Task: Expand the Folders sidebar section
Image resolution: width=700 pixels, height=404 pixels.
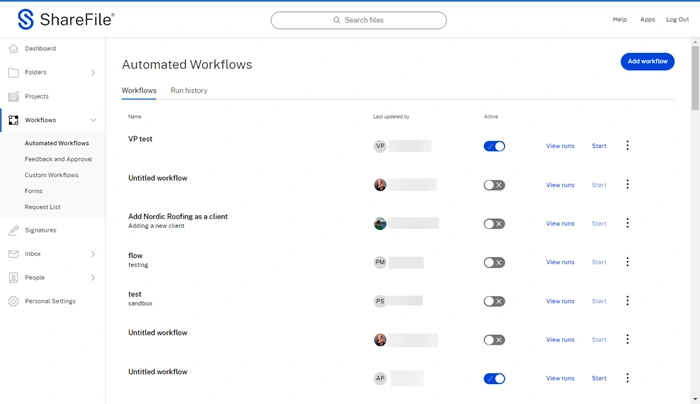Action: pos(93,72)
